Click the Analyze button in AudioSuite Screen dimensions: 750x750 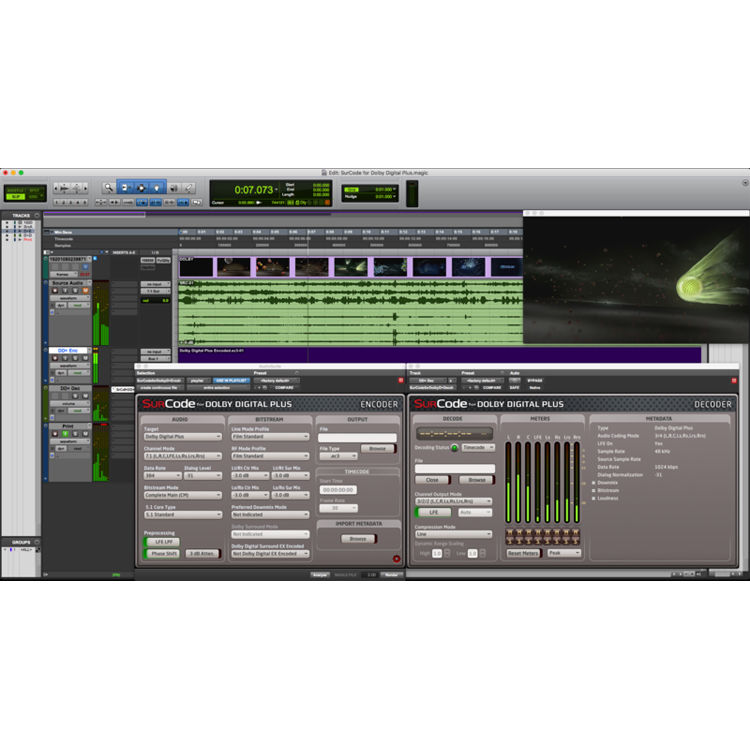(x=320, y=575)
